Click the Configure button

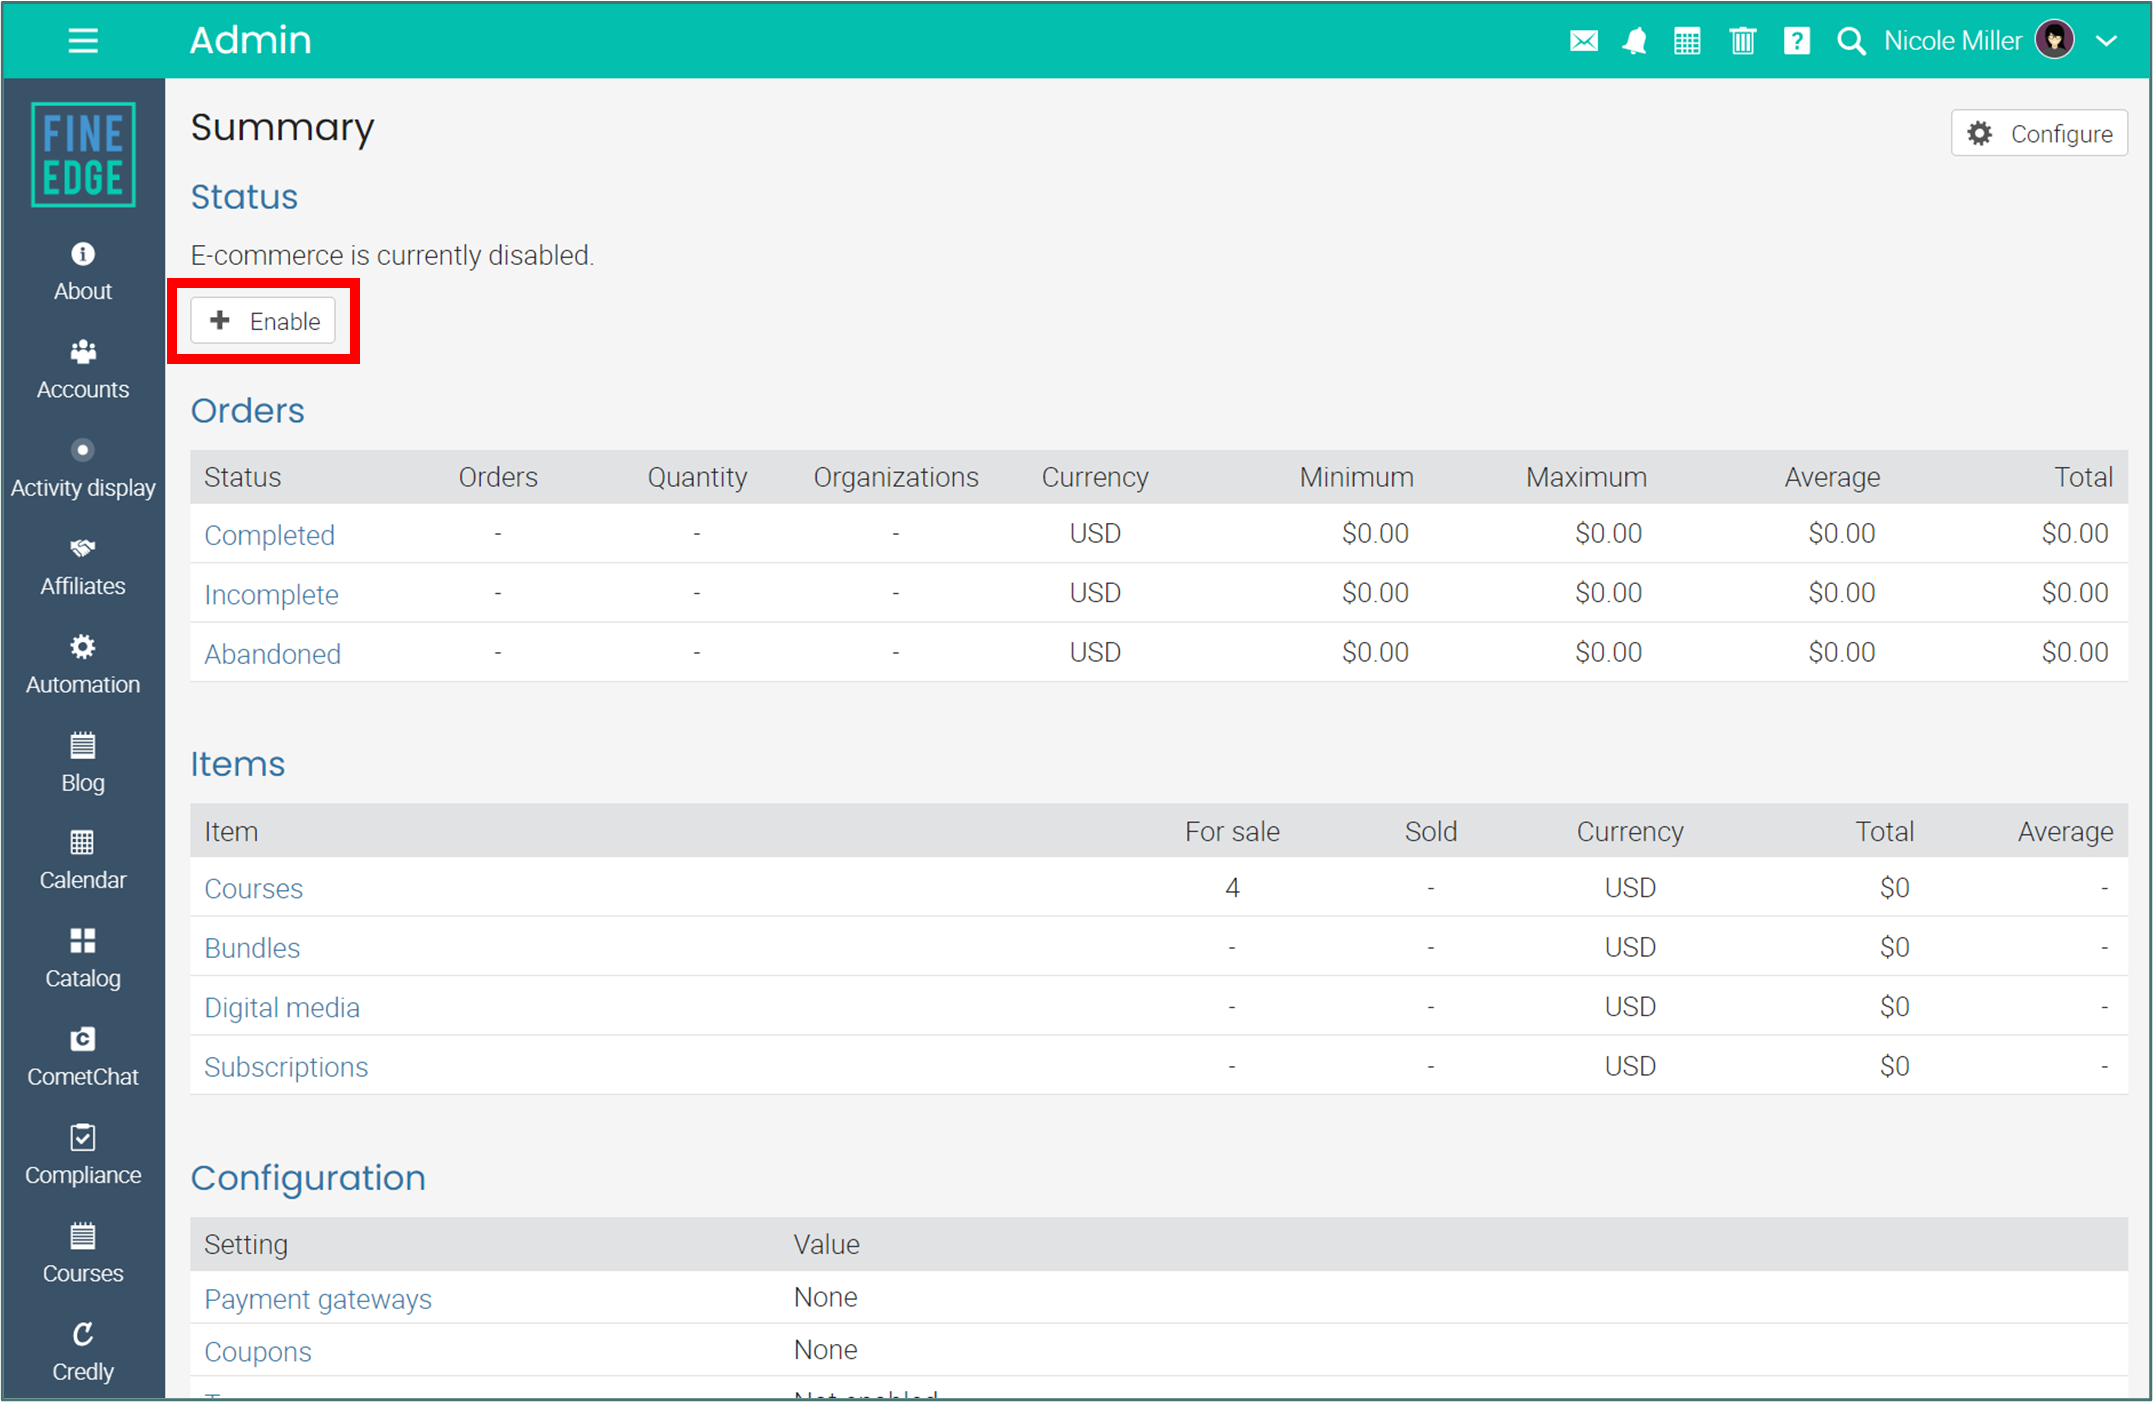[2039, 134]
